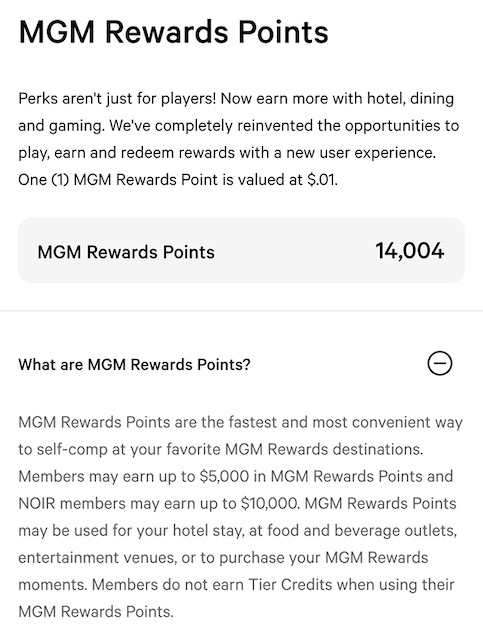Collapse the FAQ using the minus circle icon

point(440,363)
